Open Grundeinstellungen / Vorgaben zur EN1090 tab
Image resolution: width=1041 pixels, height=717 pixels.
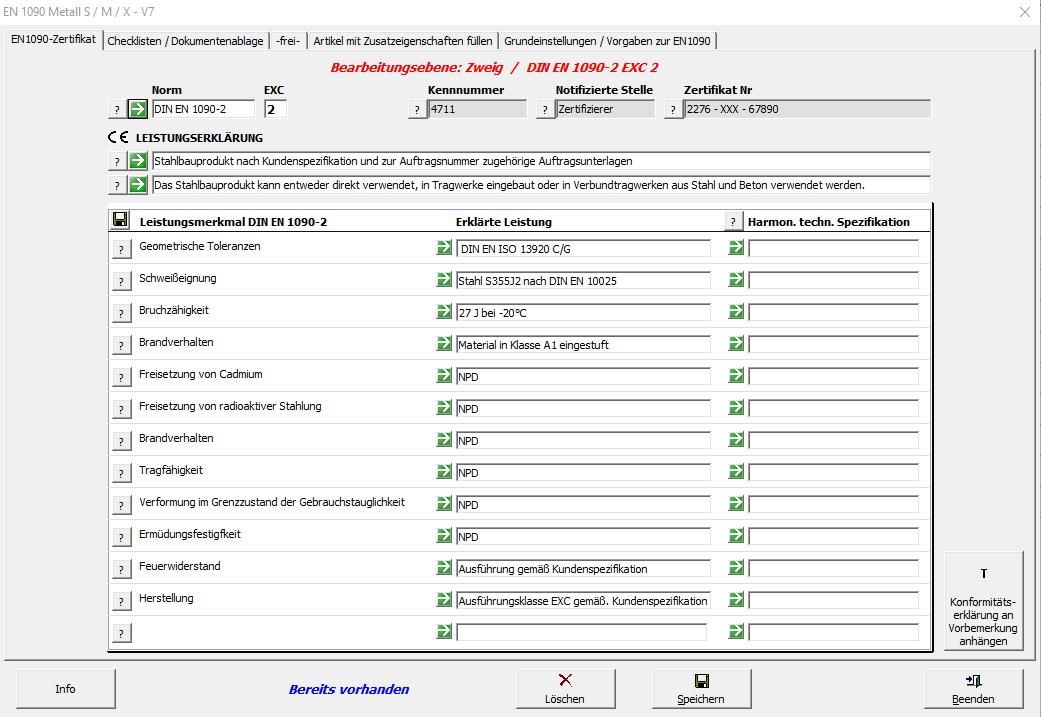(x=607, y=41)
